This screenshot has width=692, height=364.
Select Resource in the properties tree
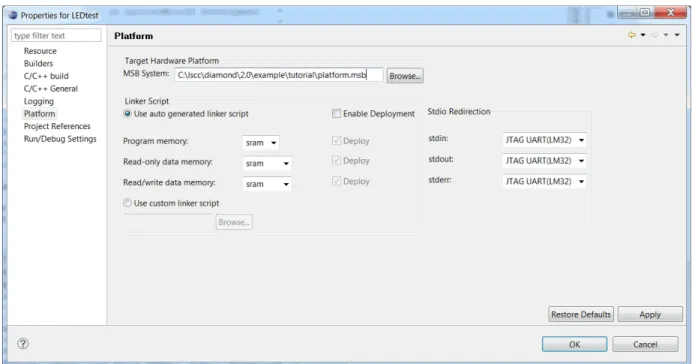[40, 51]
